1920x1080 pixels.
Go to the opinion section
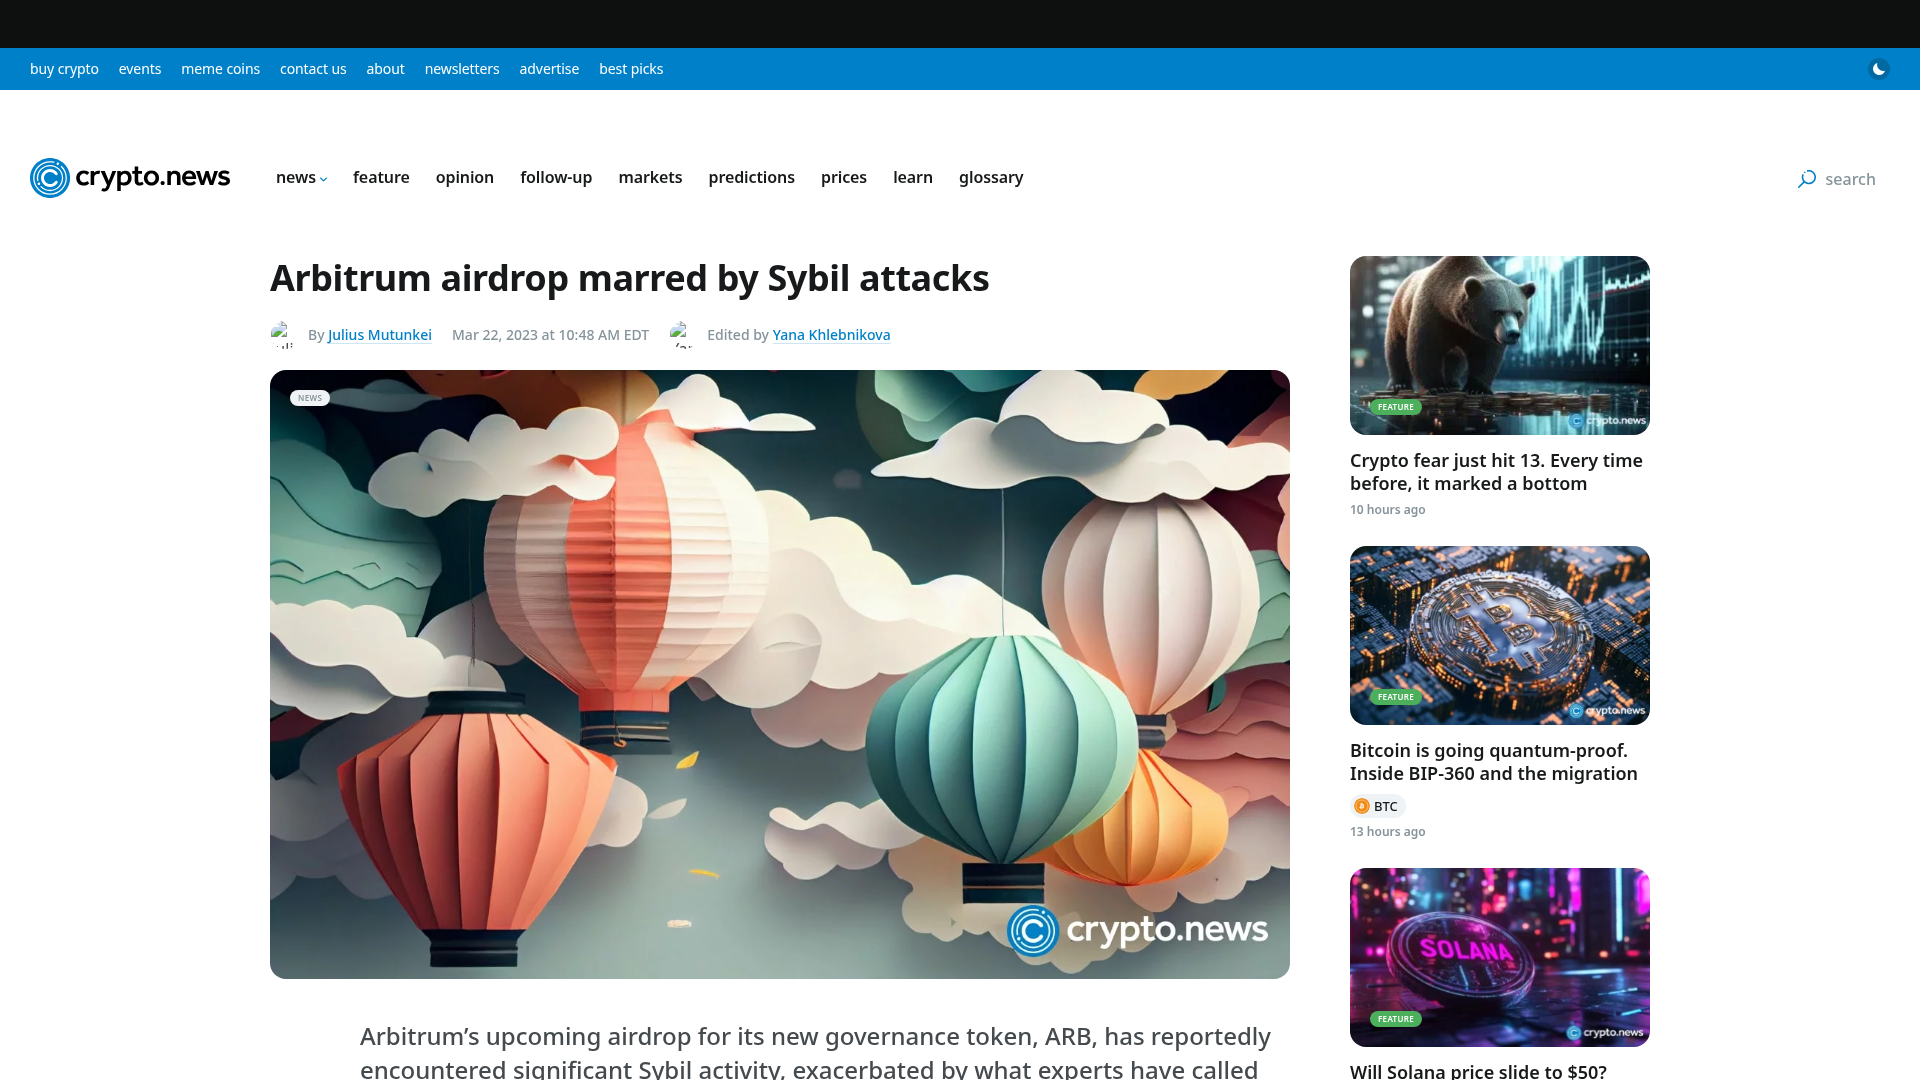[465, 177]
